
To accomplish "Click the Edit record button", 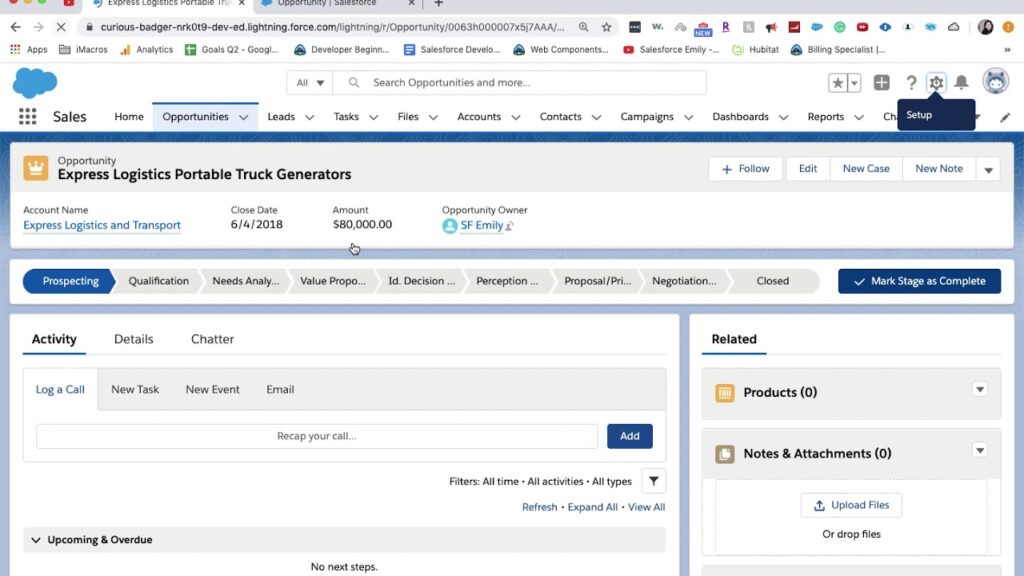I will pos(808,169).
